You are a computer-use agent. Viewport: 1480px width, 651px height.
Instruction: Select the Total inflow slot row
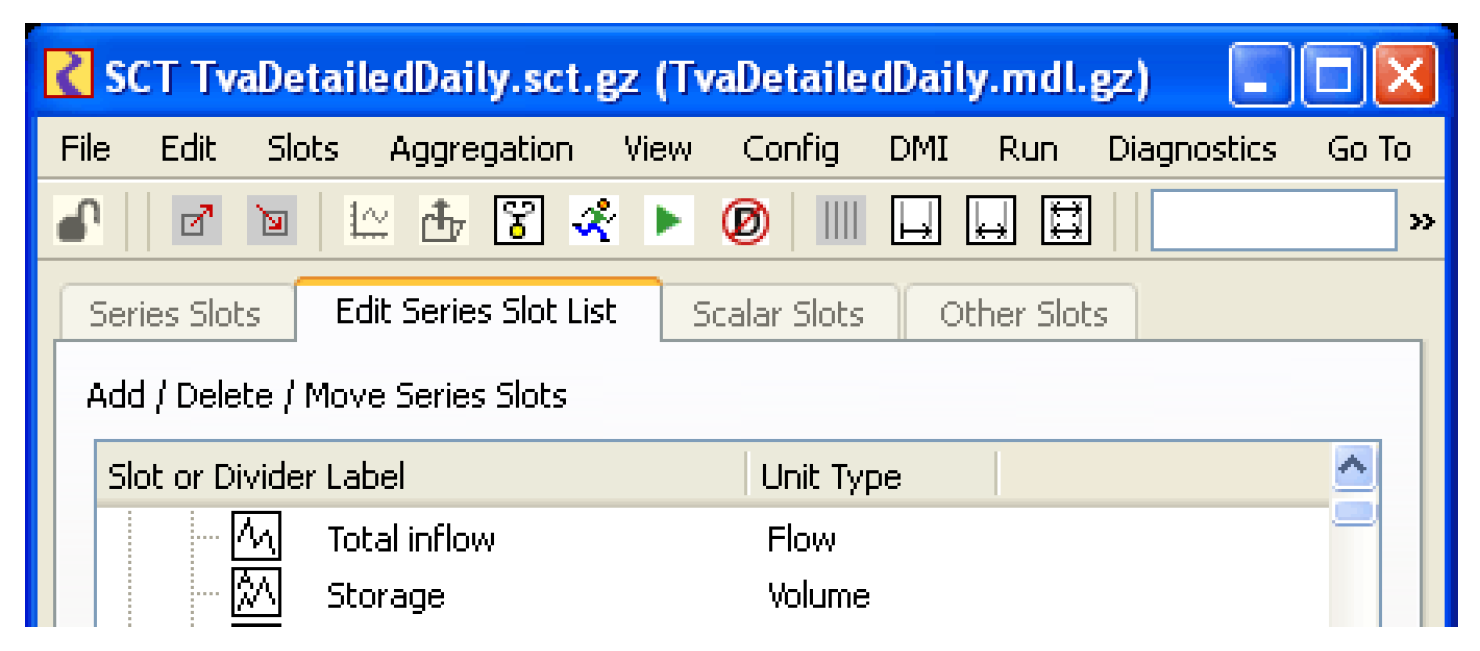coord(713,539)
